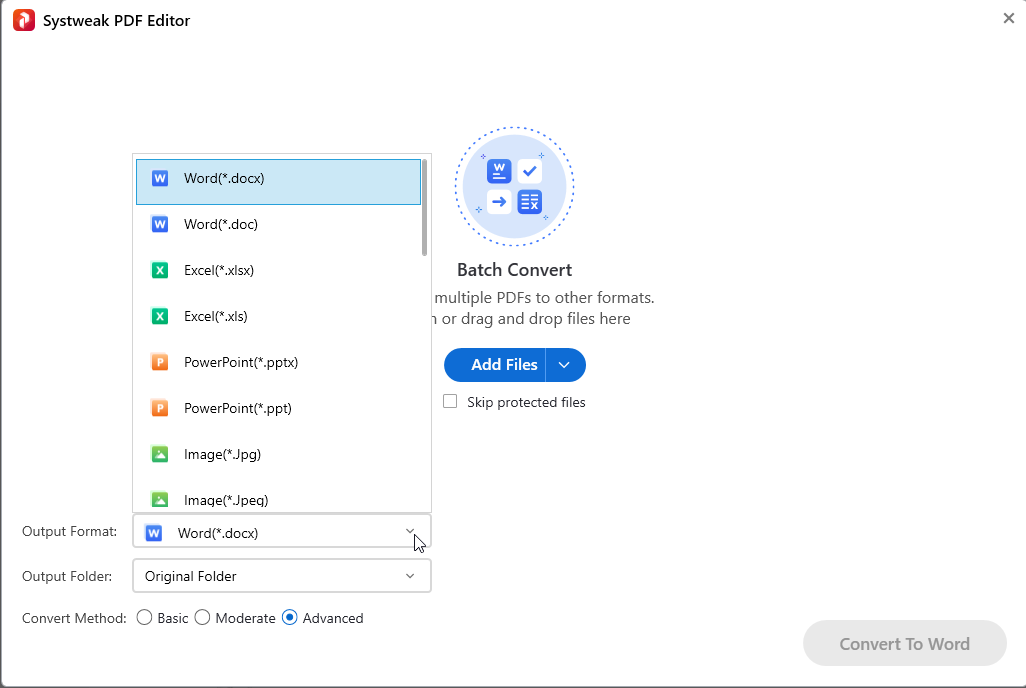Viewport: 1026px width, 688px height.
Task: Click the Convert To Word button
Action: point(904,643)
